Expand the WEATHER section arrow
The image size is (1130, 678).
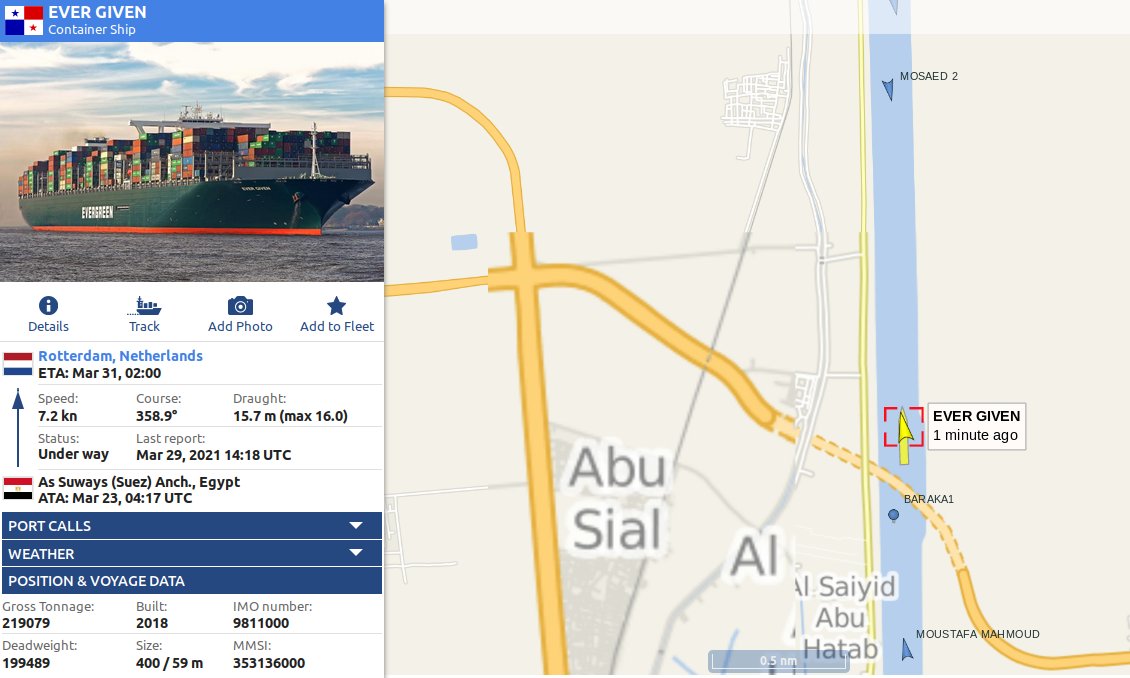pyautogui.click(x=356, y=553)
